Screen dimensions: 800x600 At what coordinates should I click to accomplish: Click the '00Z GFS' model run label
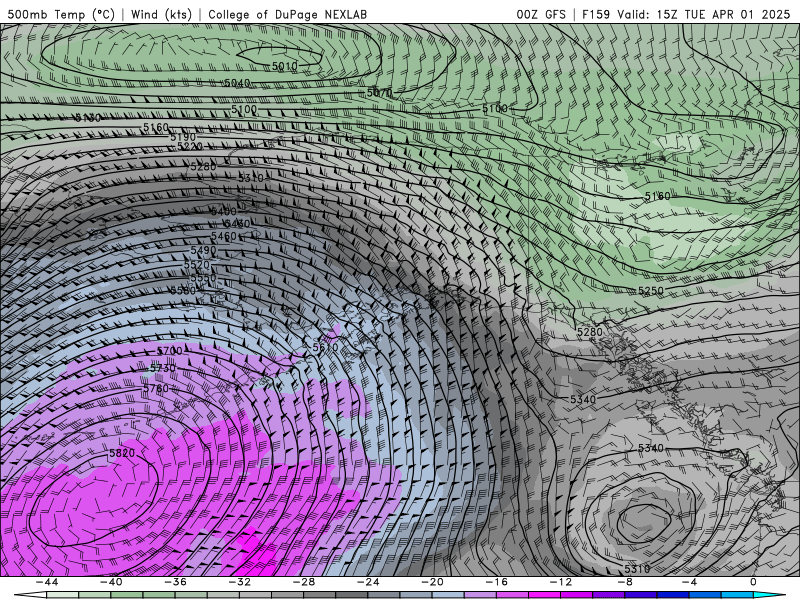click(541, 14)
